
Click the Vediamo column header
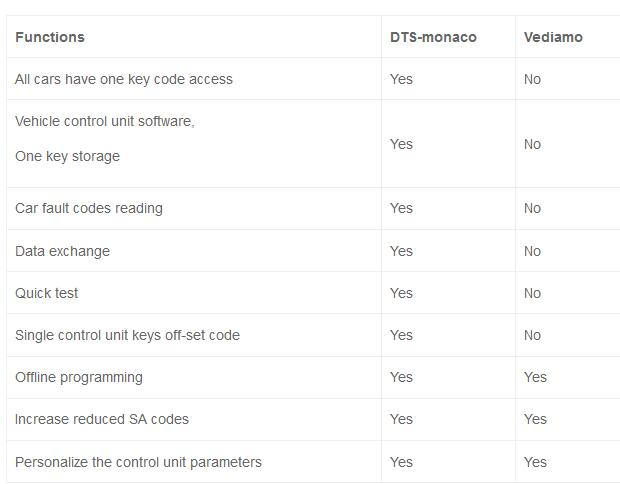pos(553,37)
